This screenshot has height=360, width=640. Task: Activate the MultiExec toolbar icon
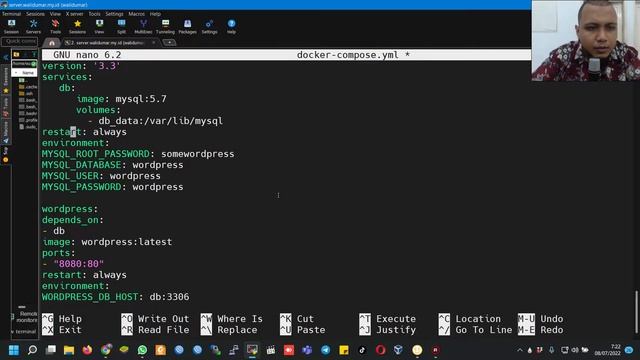[x=143, y=27]
